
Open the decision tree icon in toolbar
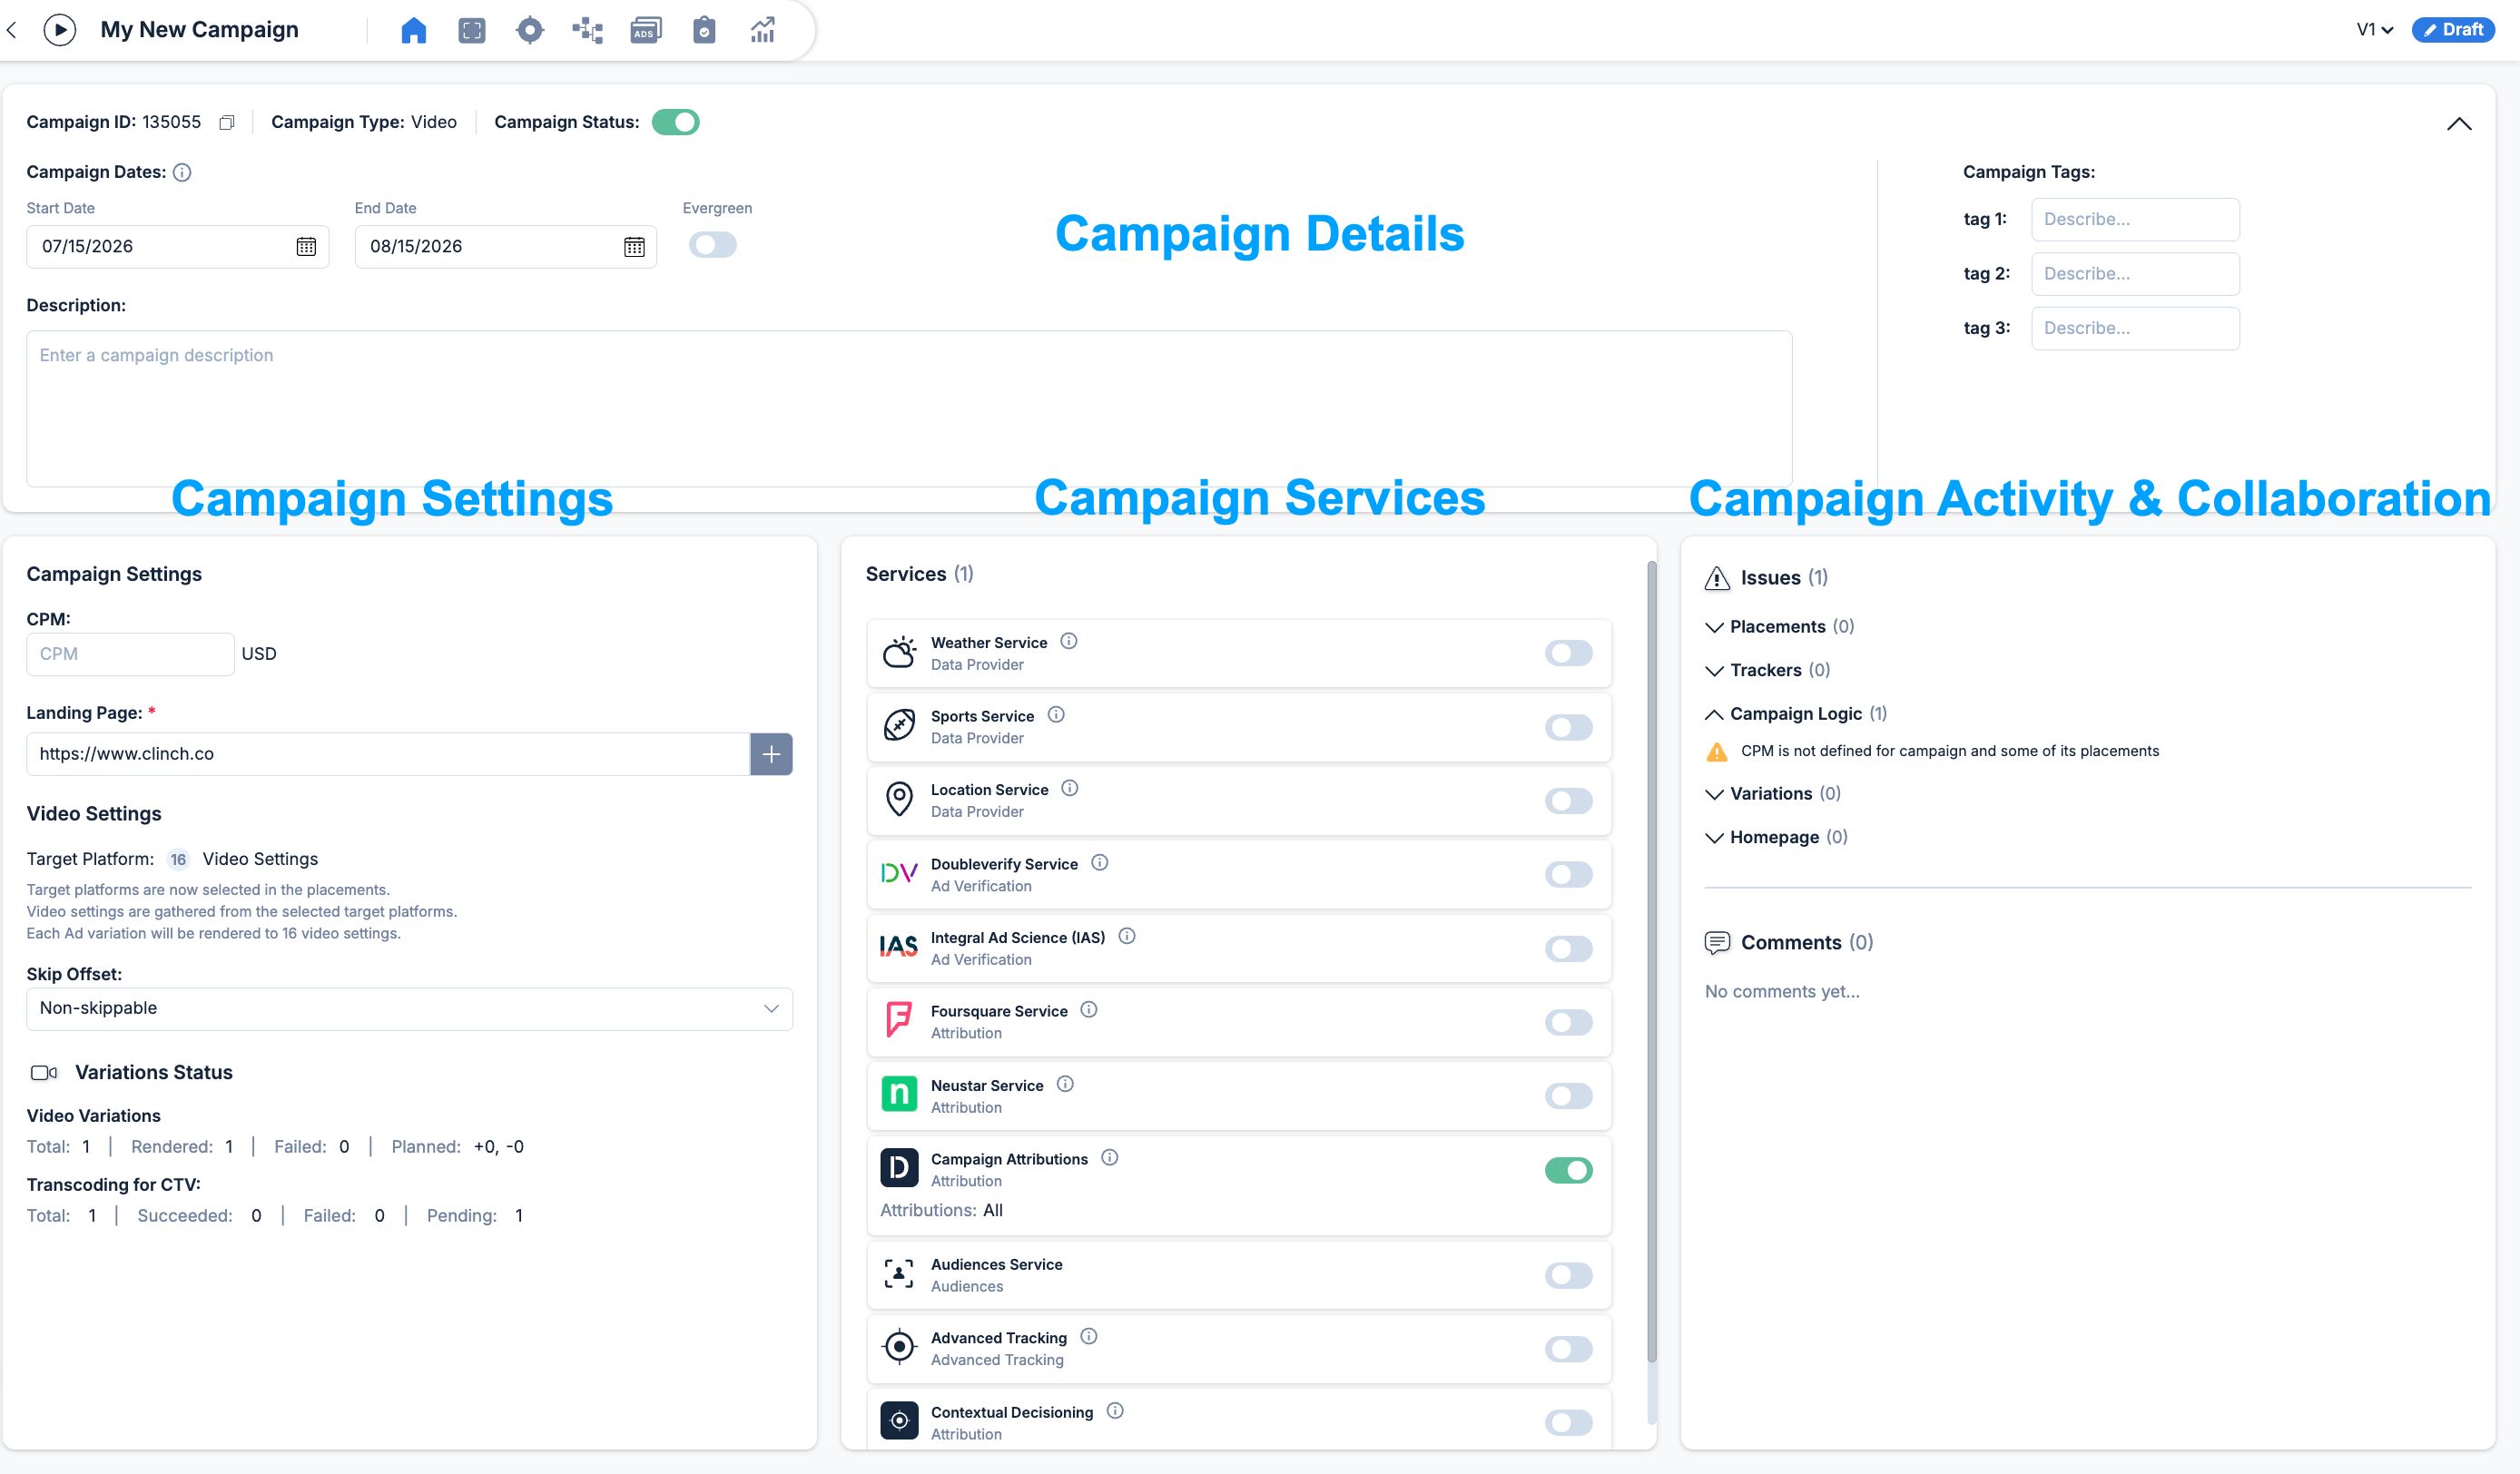[x=588, y=30]
